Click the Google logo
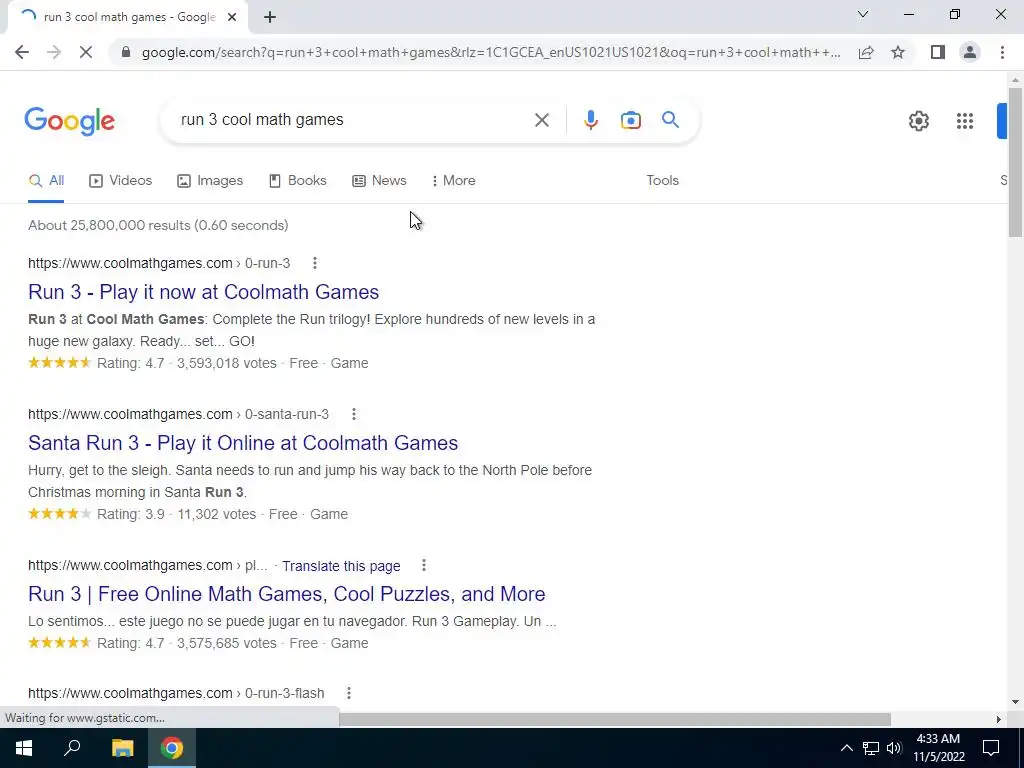This screenshot has width=1024, height=768. point(70,121)
